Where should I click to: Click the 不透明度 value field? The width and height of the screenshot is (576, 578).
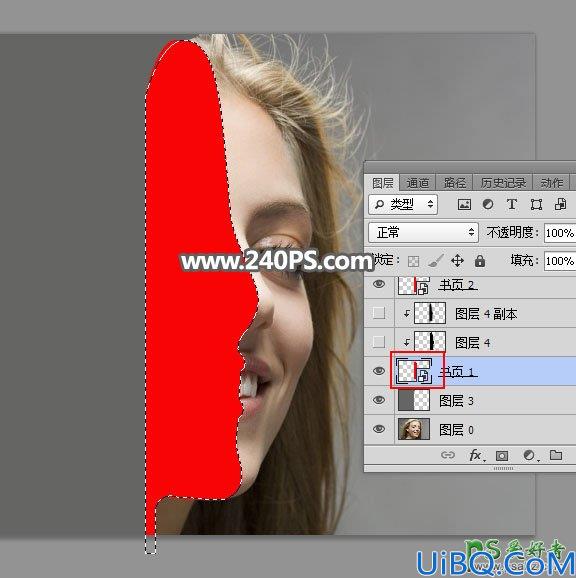tap(560, 233)
